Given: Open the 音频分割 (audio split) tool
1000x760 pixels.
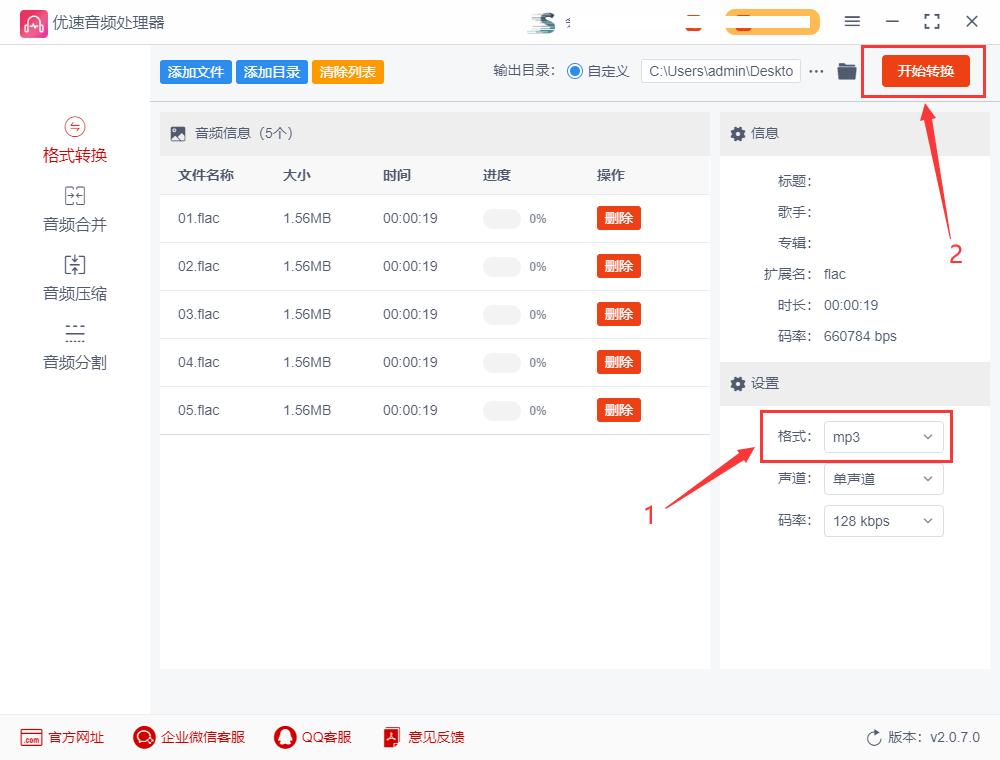Looking at the screenshot, I should pyautogui.click(x=75, y=345).
